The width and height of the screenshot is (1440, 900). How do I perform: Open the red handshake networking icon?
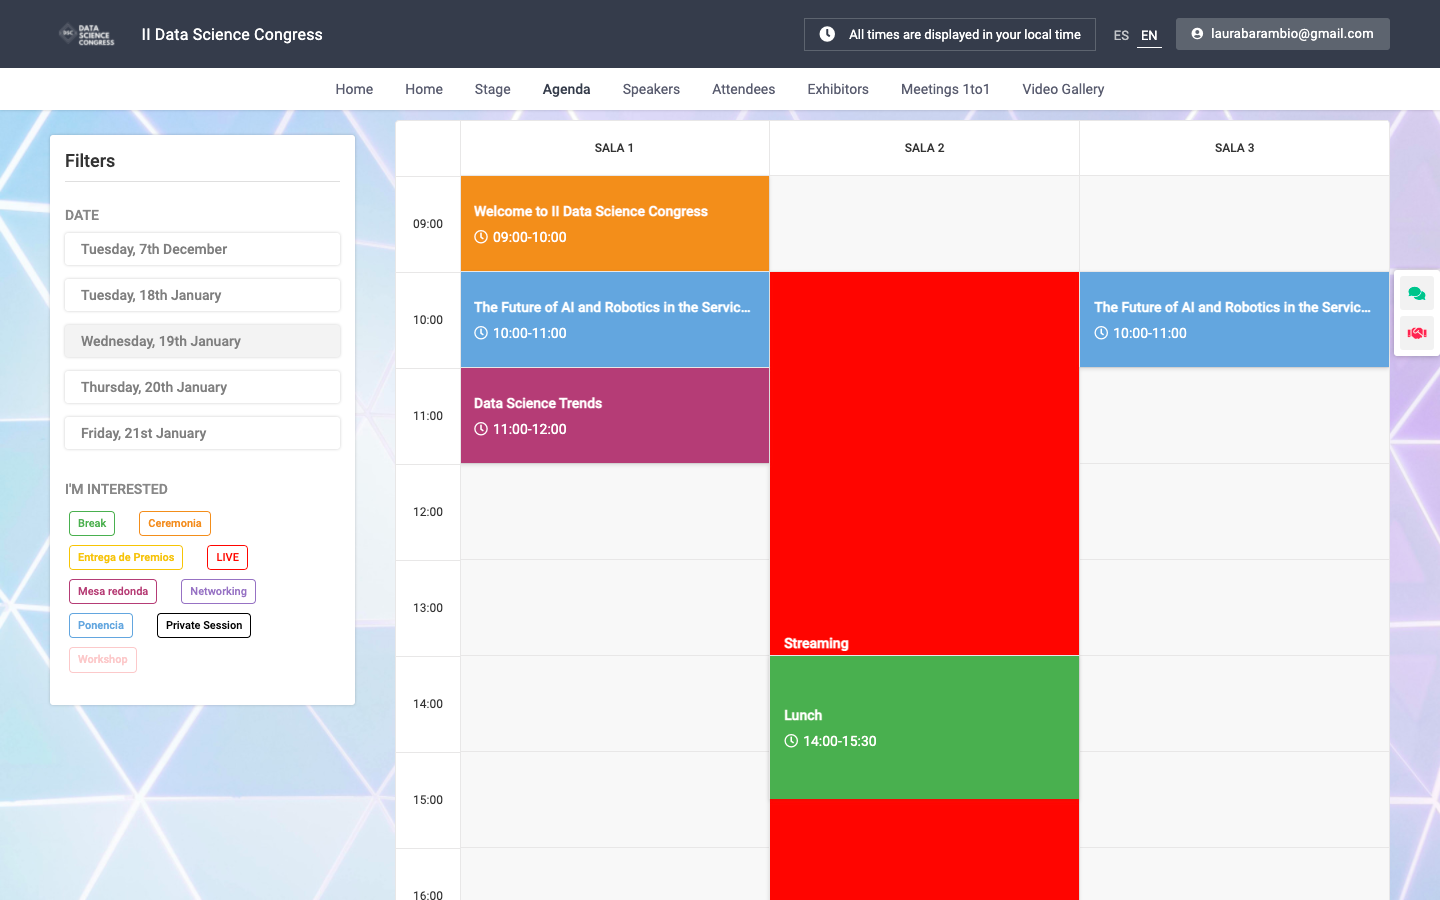point(1416,333)
